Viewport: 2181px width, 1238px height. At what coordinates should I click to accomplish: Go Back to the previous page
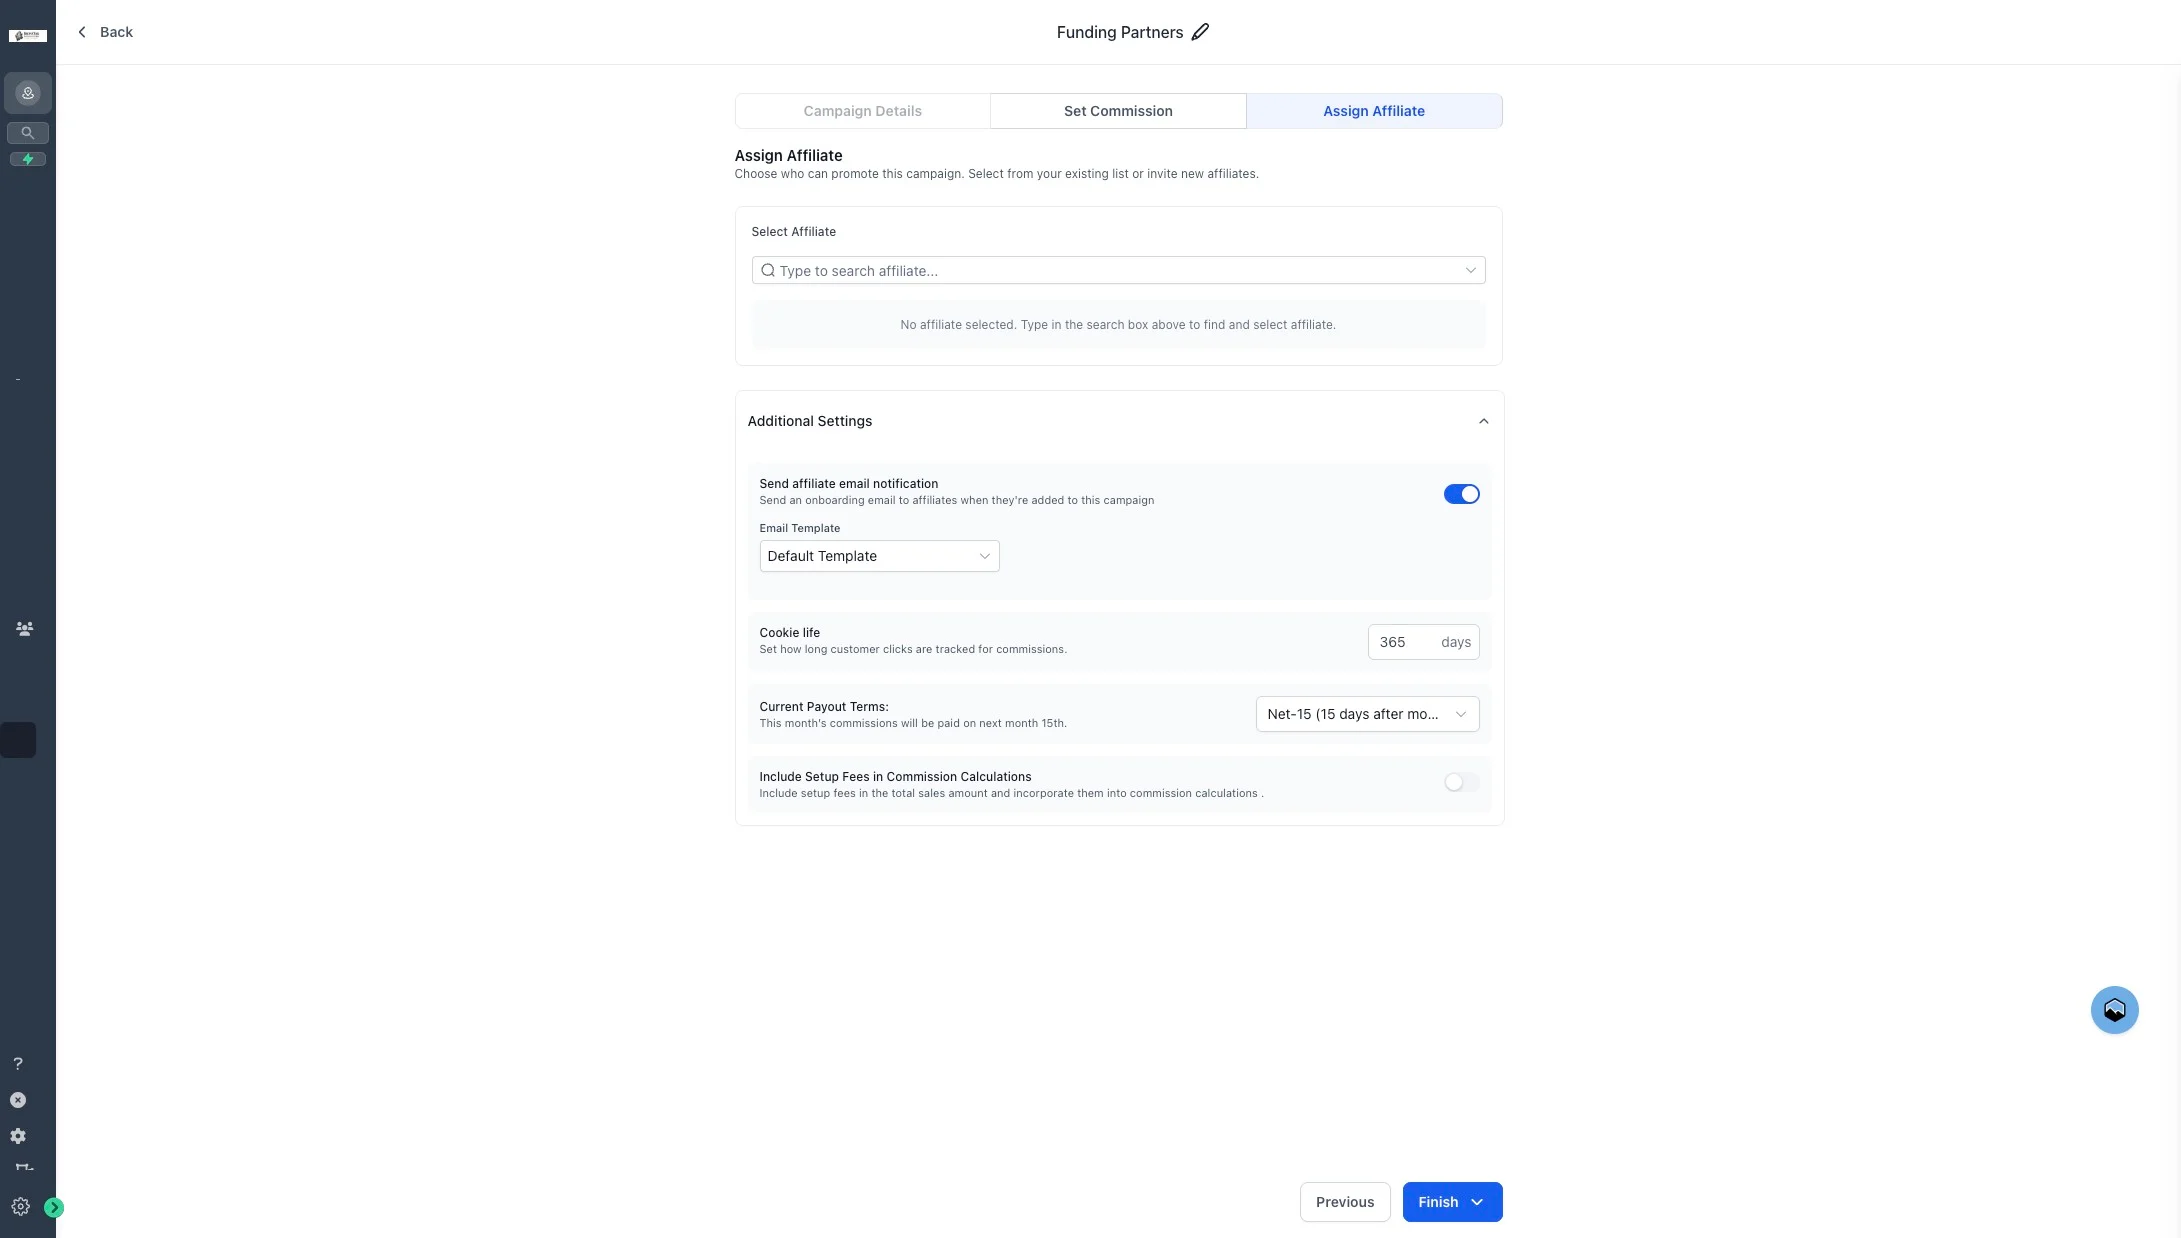tap(105, 32)
